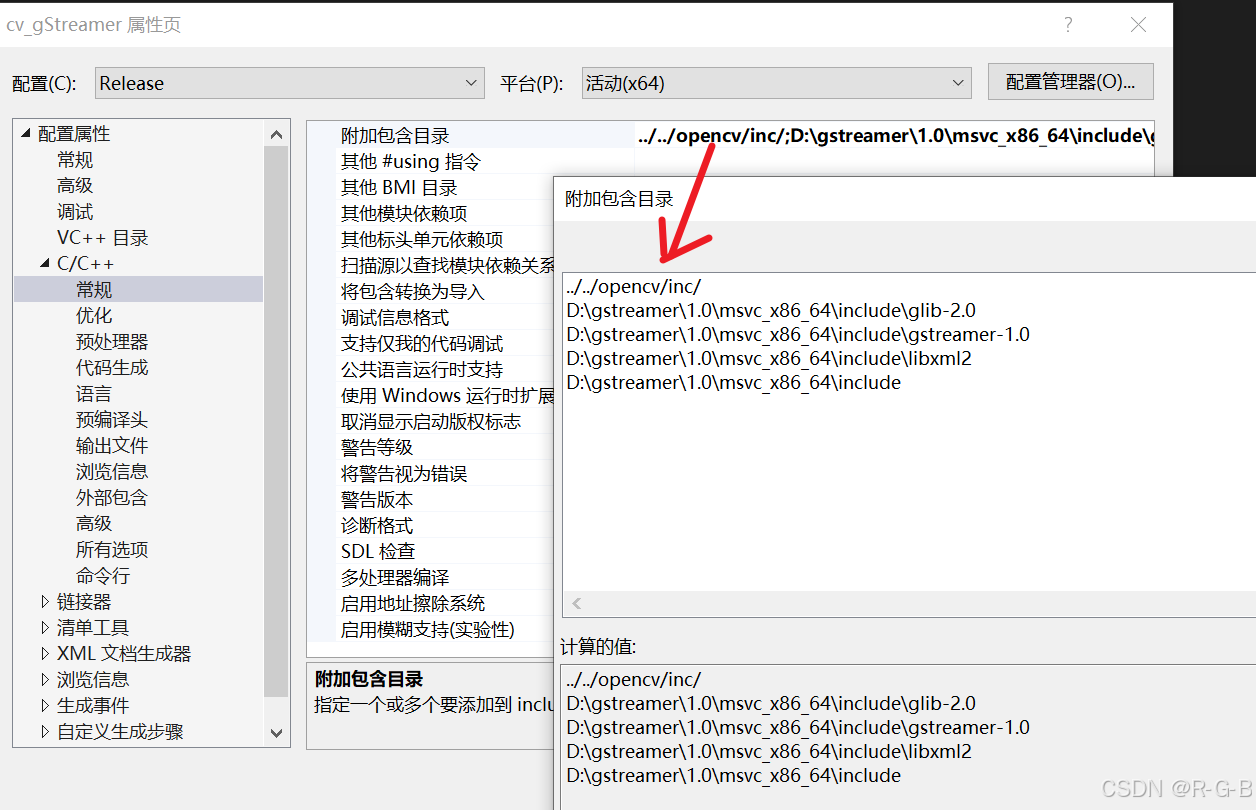Select 高级 under 配置属性
The height and width of the screenshot is (810, 1256).
(x=75, y=186)
